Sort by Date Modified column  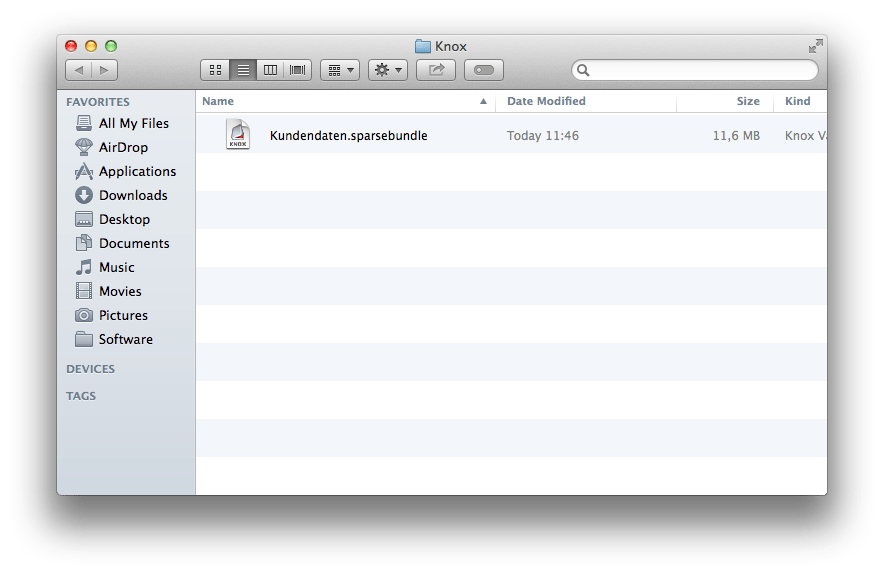click(x=586, y=101)
